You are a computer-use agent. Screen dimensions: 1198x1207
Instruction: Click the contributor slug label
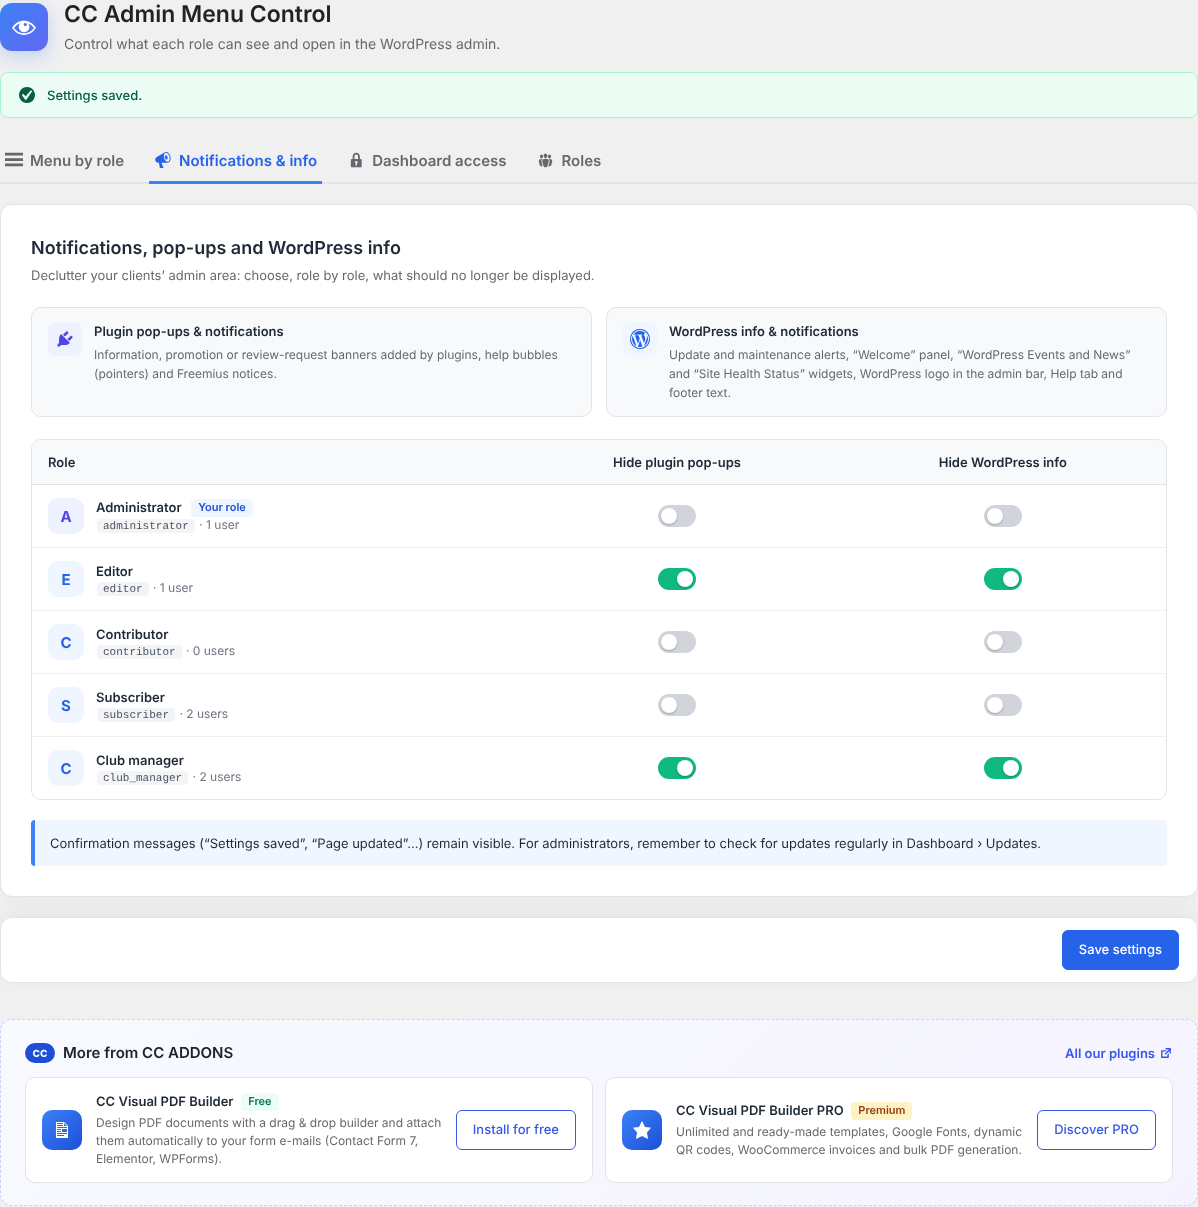[139, 651]
